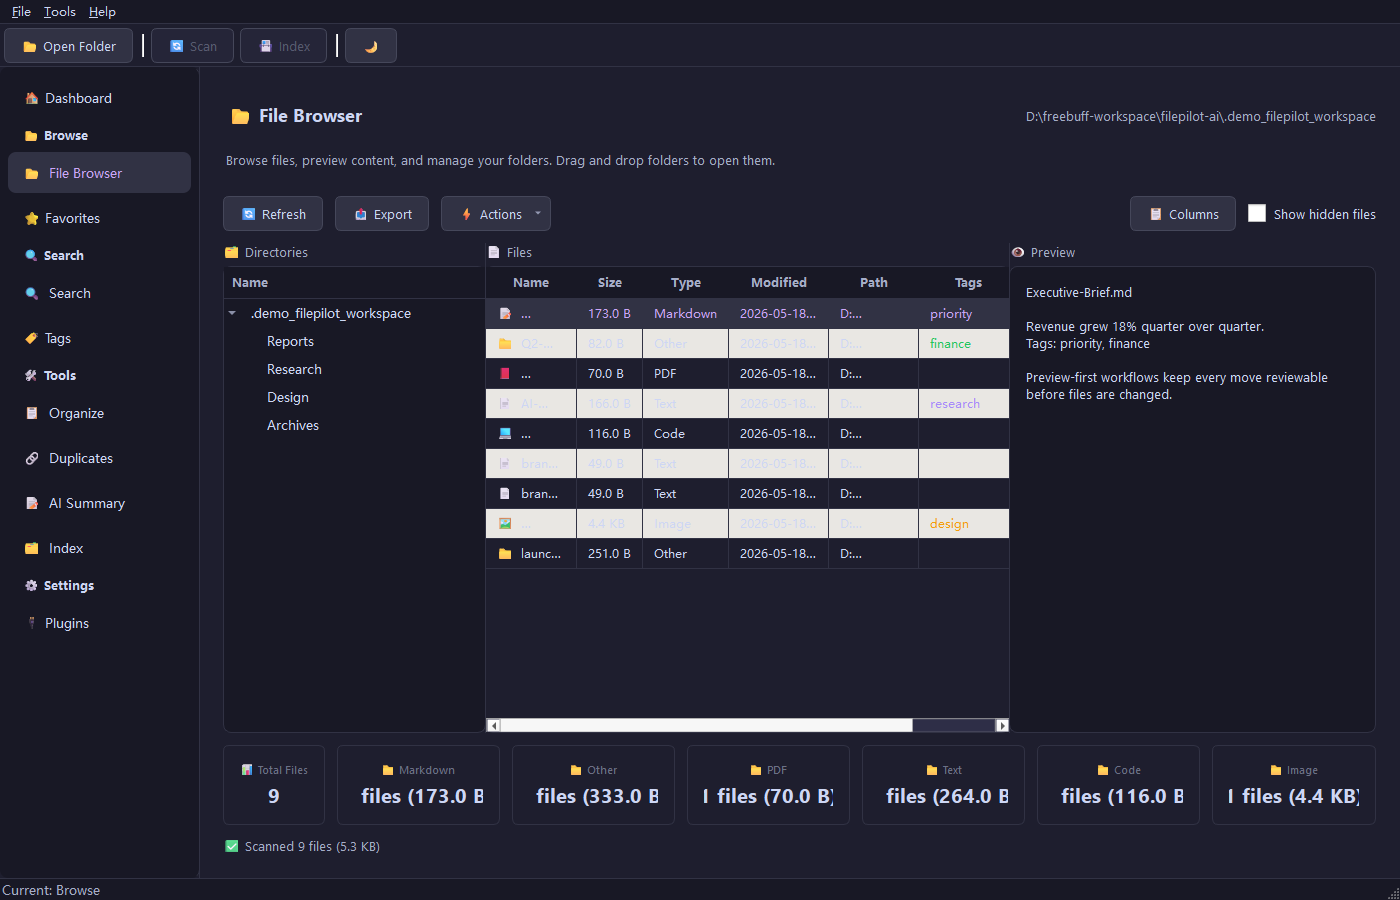
Task: Select the Code file icon in 116.0 B row
Action: (x=505, y=434)
